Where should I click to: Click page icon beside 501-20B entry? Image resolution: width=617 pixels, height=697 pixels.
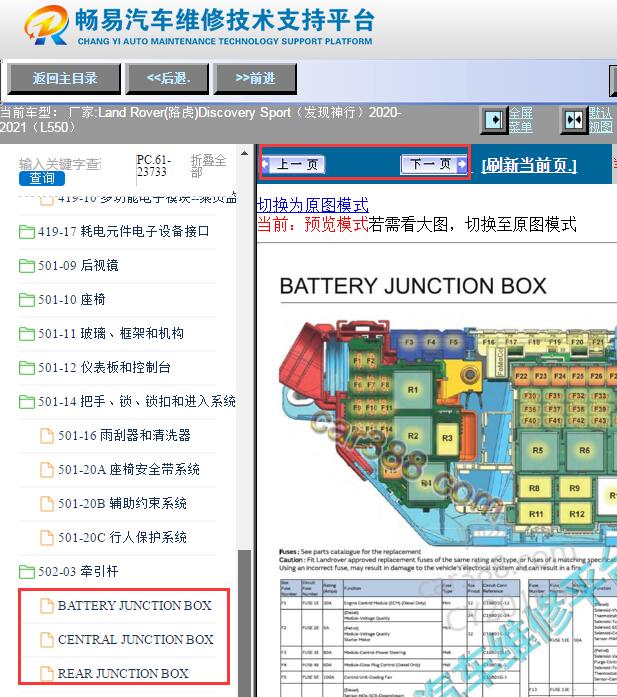point(47,504)
